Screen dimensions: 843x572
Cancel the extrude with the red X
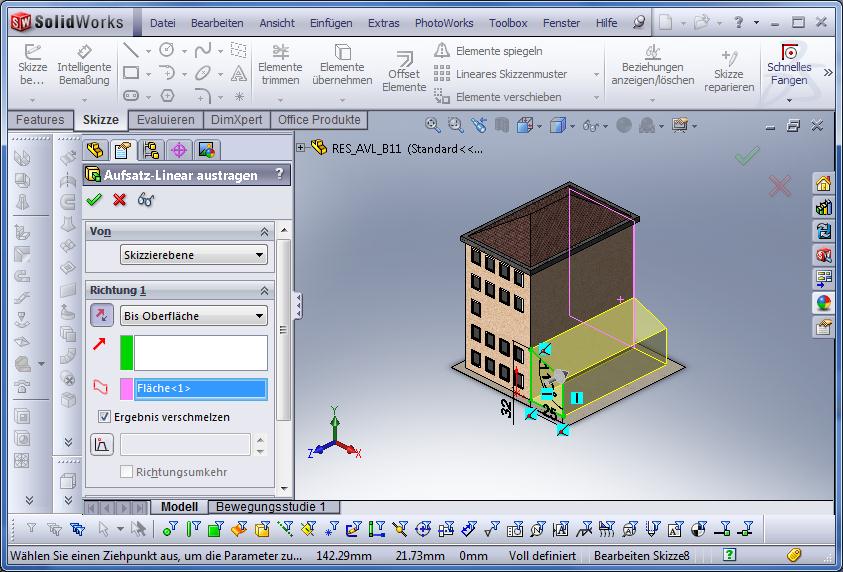(x=120, y=200)
